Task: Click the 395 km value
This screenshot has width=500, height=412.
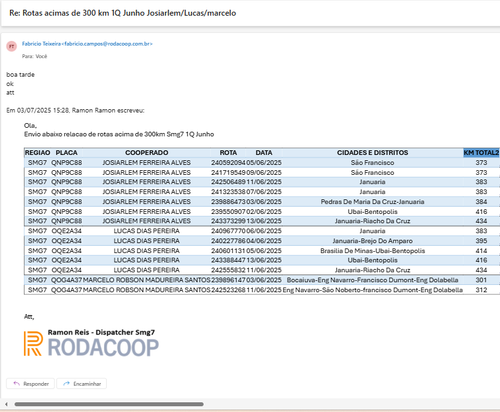Action: [481, 241]
